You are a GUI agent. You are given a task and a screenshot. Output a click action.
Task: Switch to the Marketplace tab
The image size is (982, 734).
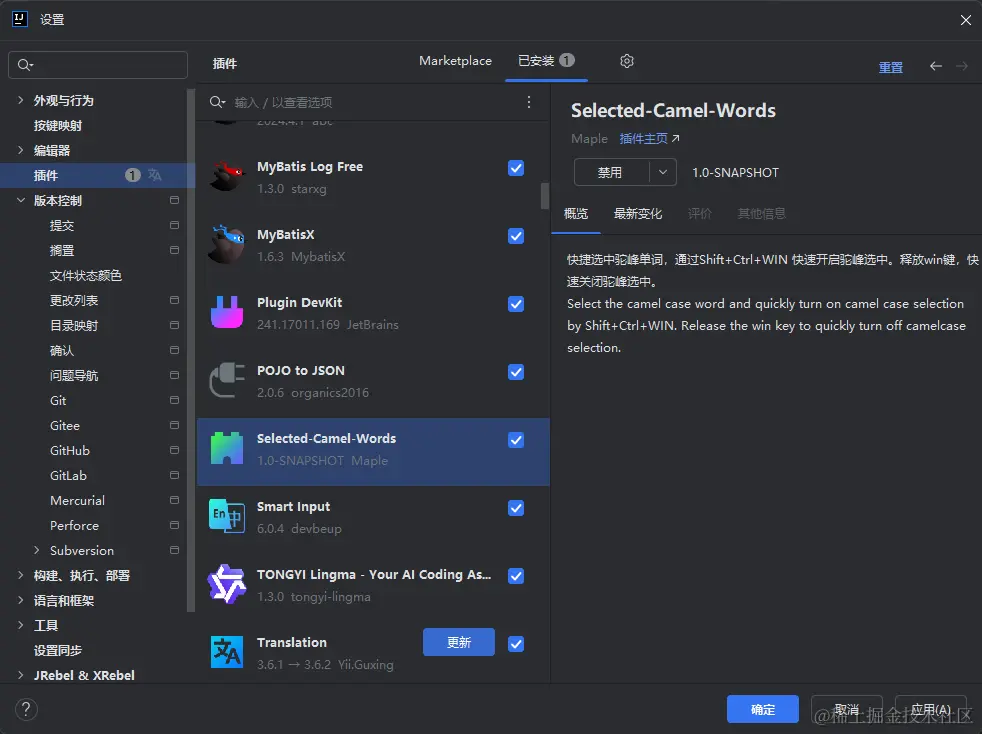455,61
